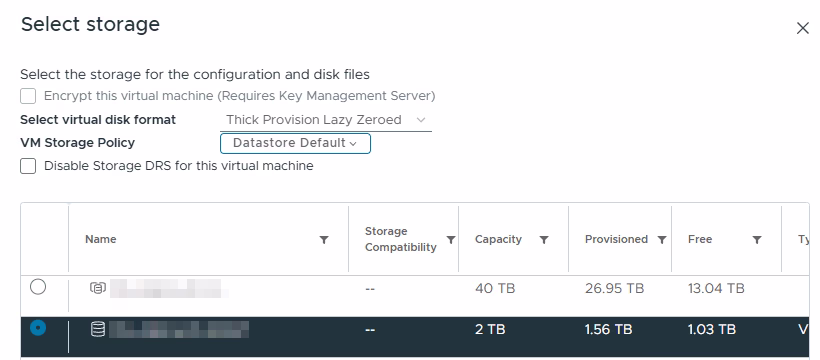Sort by the Capacity column header
Screen dimensions: 820x360
[498, 239]
